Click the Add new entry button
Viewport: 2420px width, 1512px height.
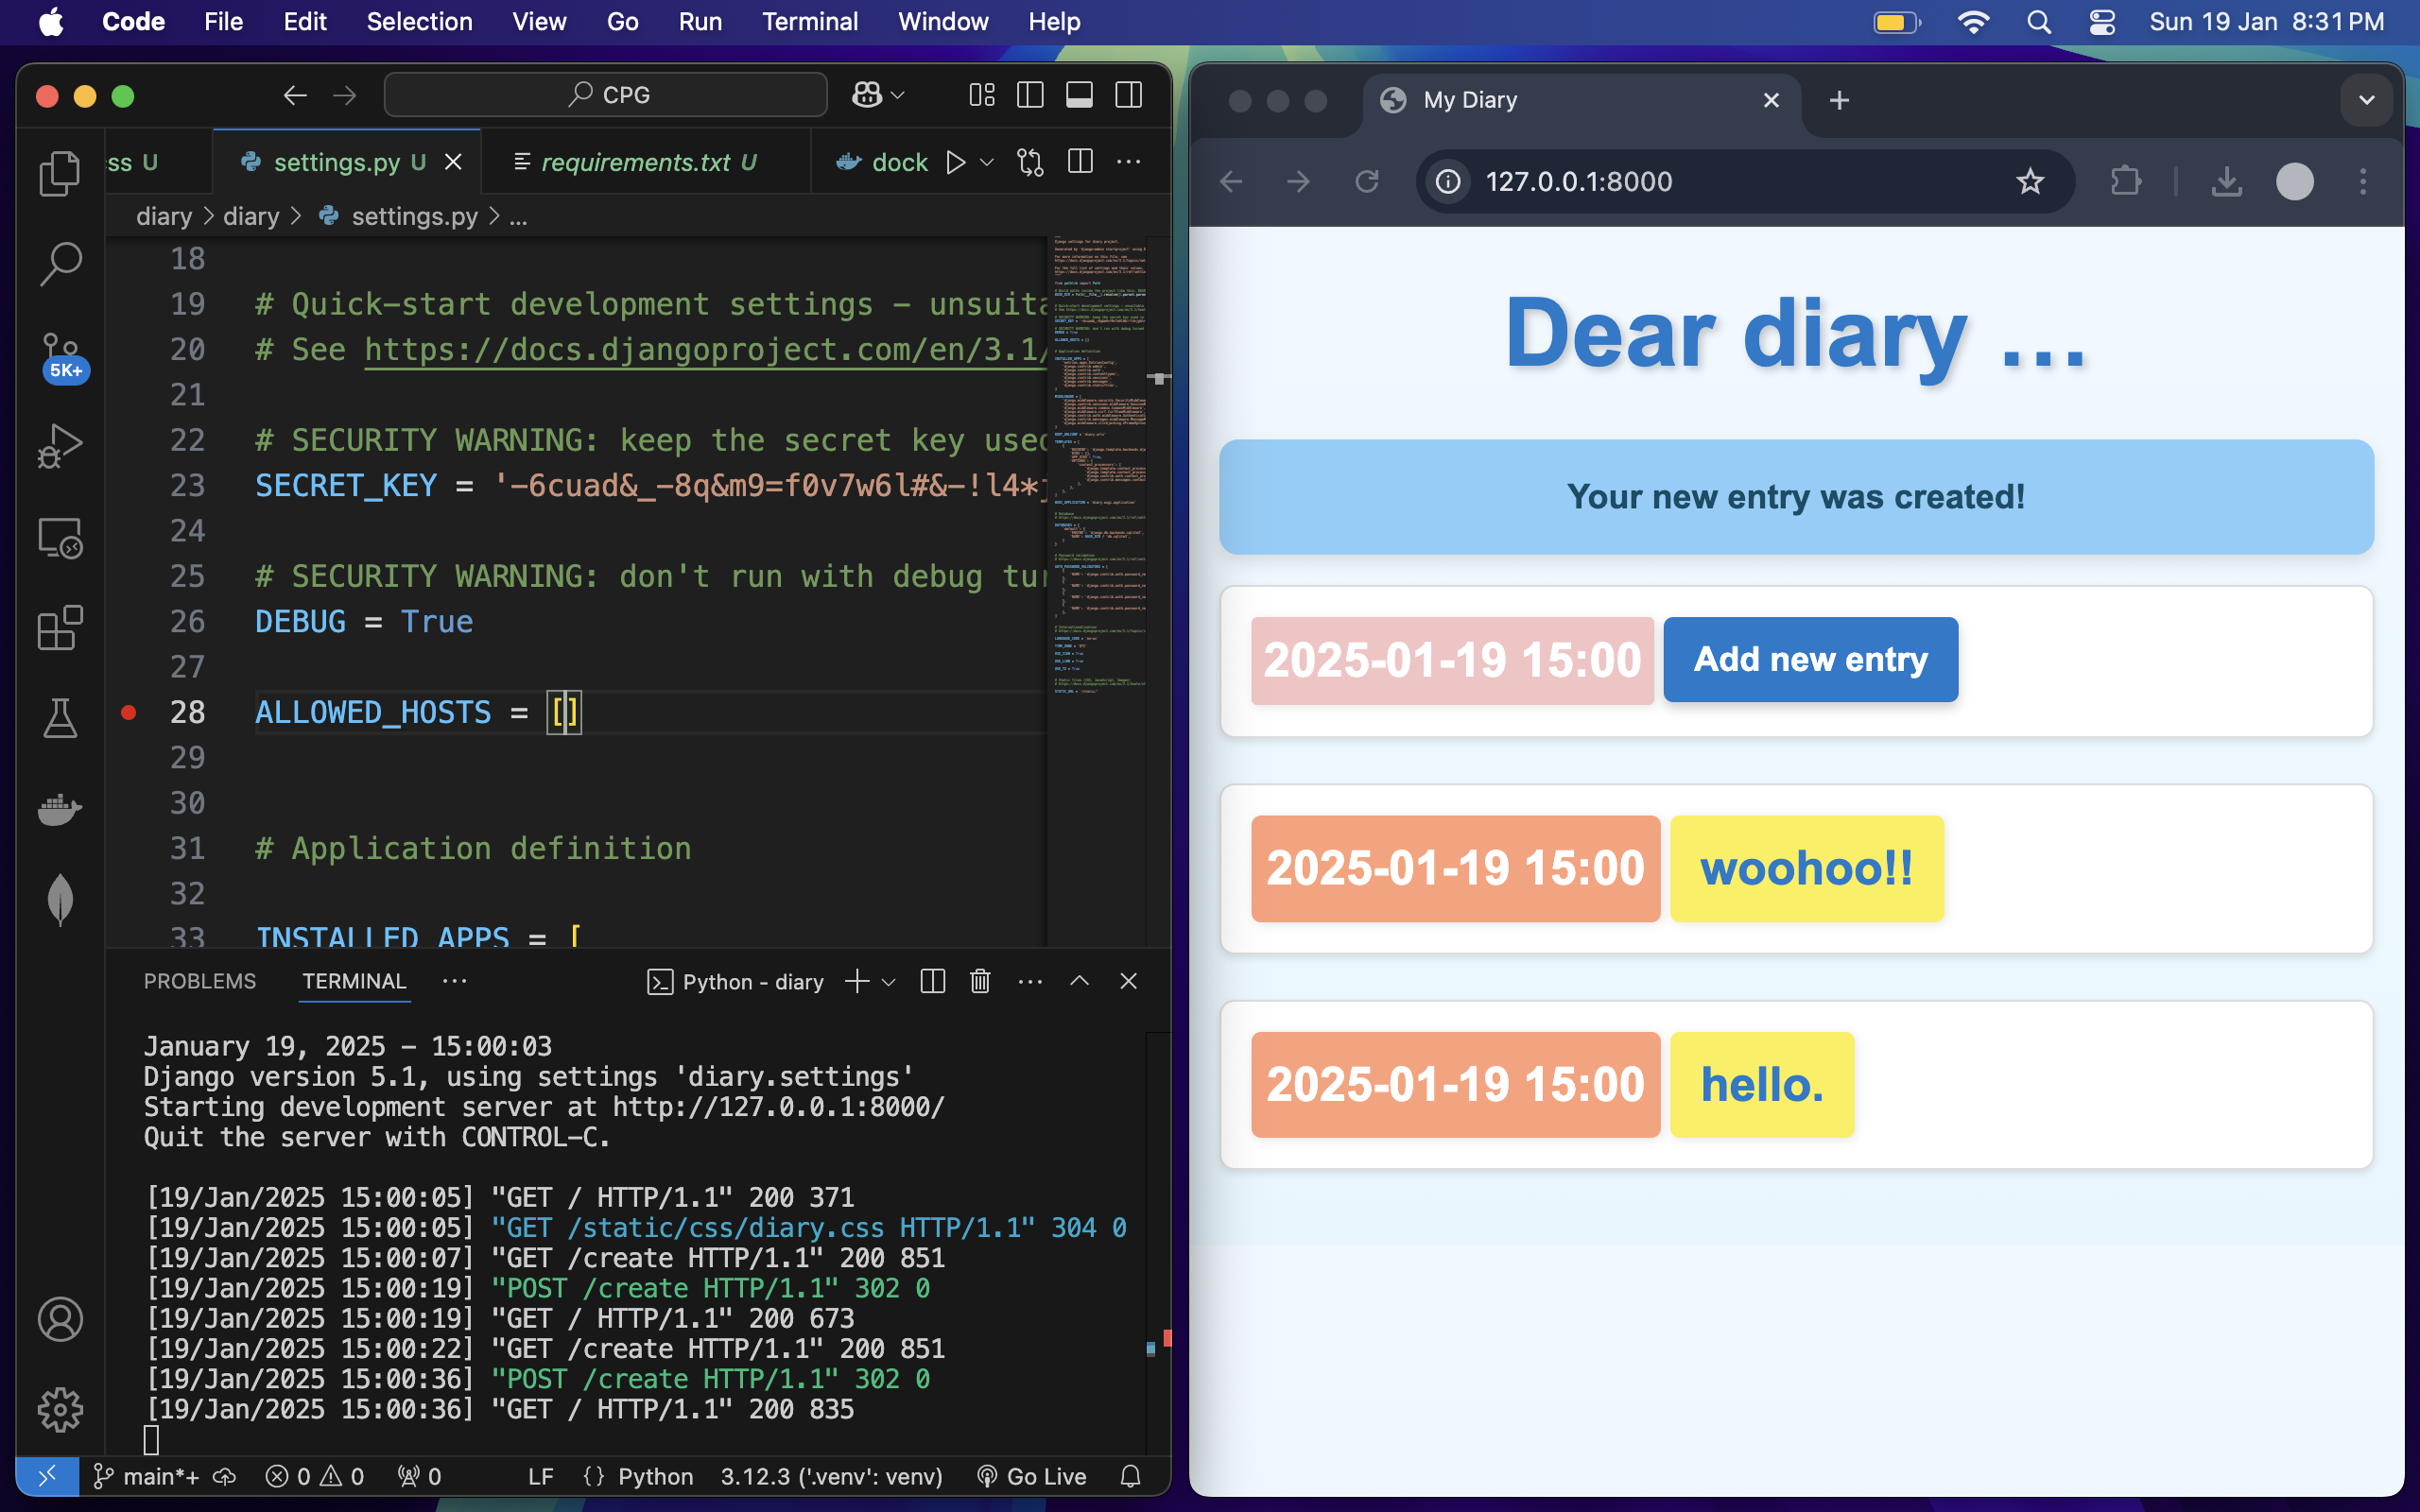(1810, 659)
